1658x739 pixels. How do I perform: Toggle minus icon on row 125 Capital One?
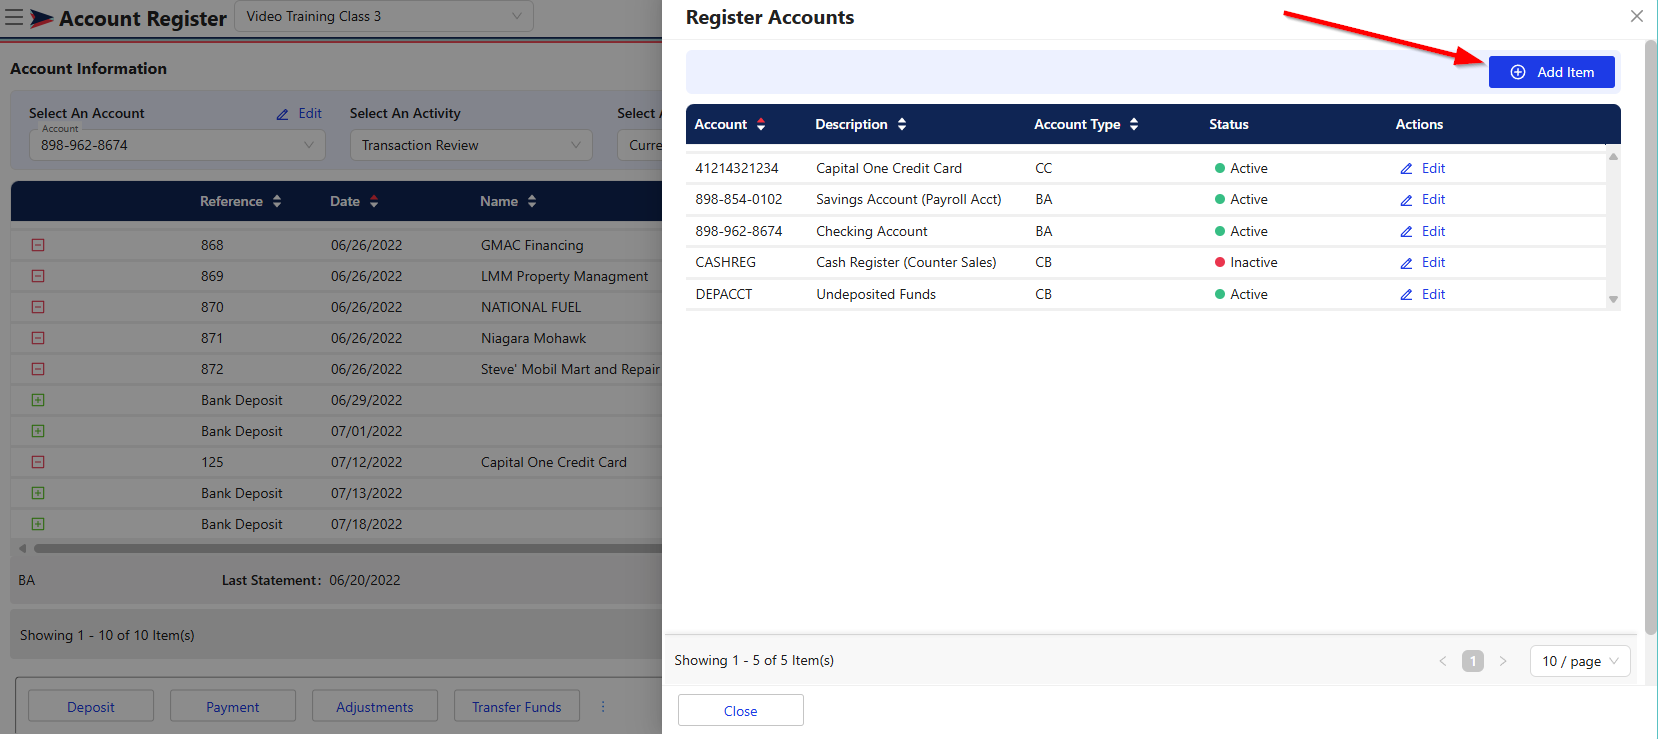click(x=38, y=462)
